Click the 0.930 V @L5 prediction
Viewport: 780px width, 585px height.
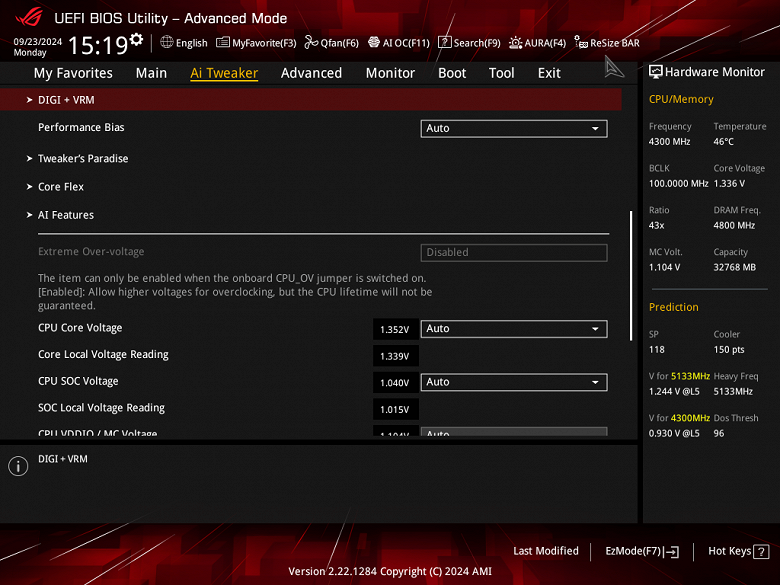point(674,433)
